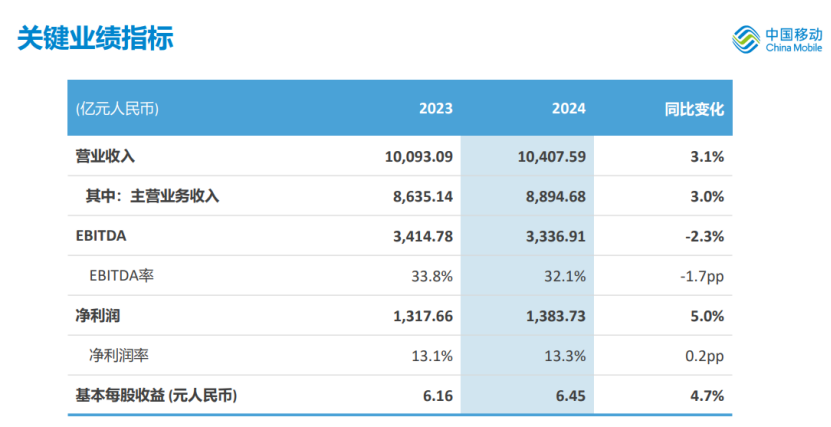Click the value 10,093.09
The width and height of the screenshot is (831, 427).
click(x=419, y=157)
